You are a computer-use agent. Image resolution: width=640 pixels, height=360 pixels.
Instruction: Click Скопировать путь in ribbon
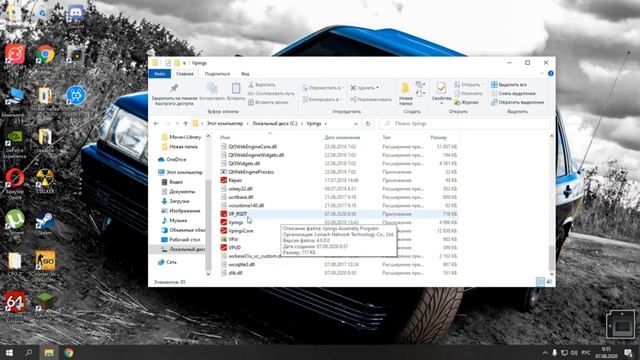click(x=271, y=93)
